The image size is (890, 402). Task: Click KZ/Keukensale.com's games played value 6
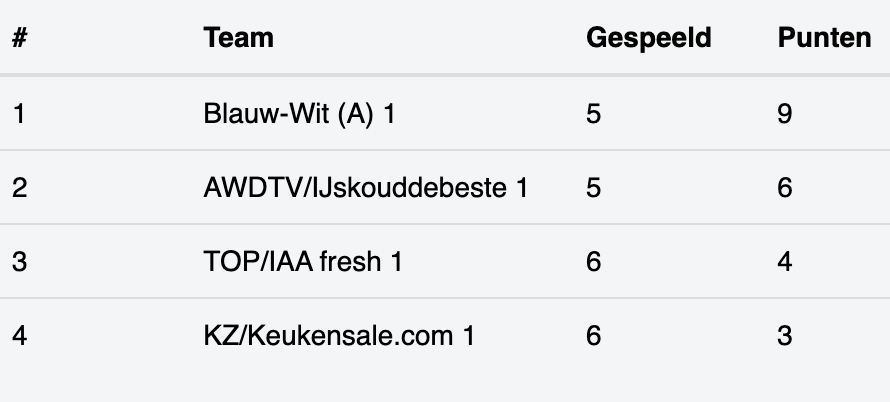click(x=593, y=335)
